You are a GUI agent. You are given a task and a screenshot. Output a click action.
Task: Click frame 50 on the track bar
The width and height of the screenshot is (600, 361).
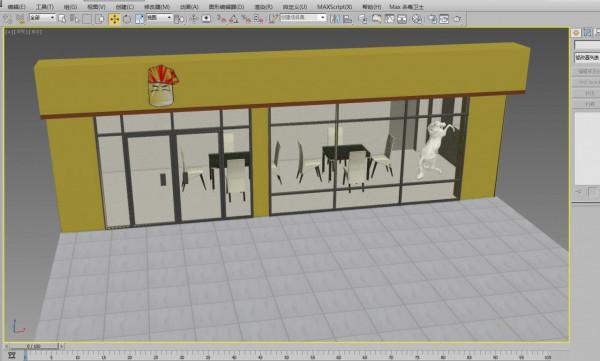[286, 357]
